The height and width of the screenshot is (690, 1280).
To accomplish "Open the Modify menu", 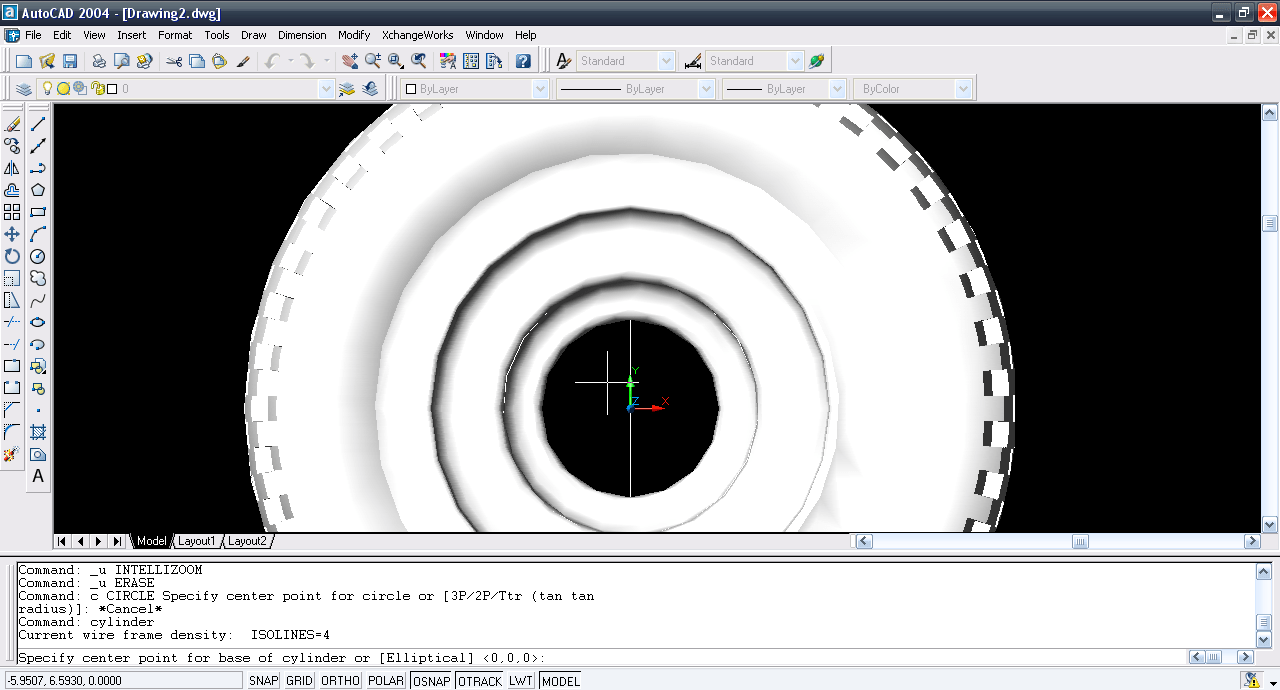I will click(x=354, y=35).
